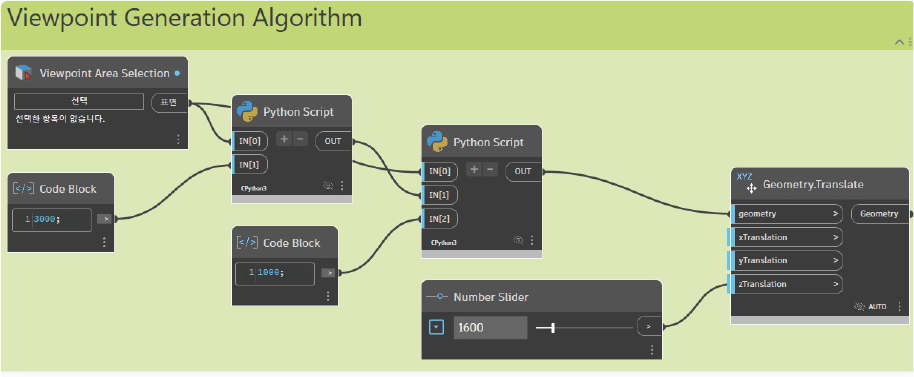Open the Viewpoint Area Selection node options dots
Viewport: 914px width, 377px height.
coord(178,139)
